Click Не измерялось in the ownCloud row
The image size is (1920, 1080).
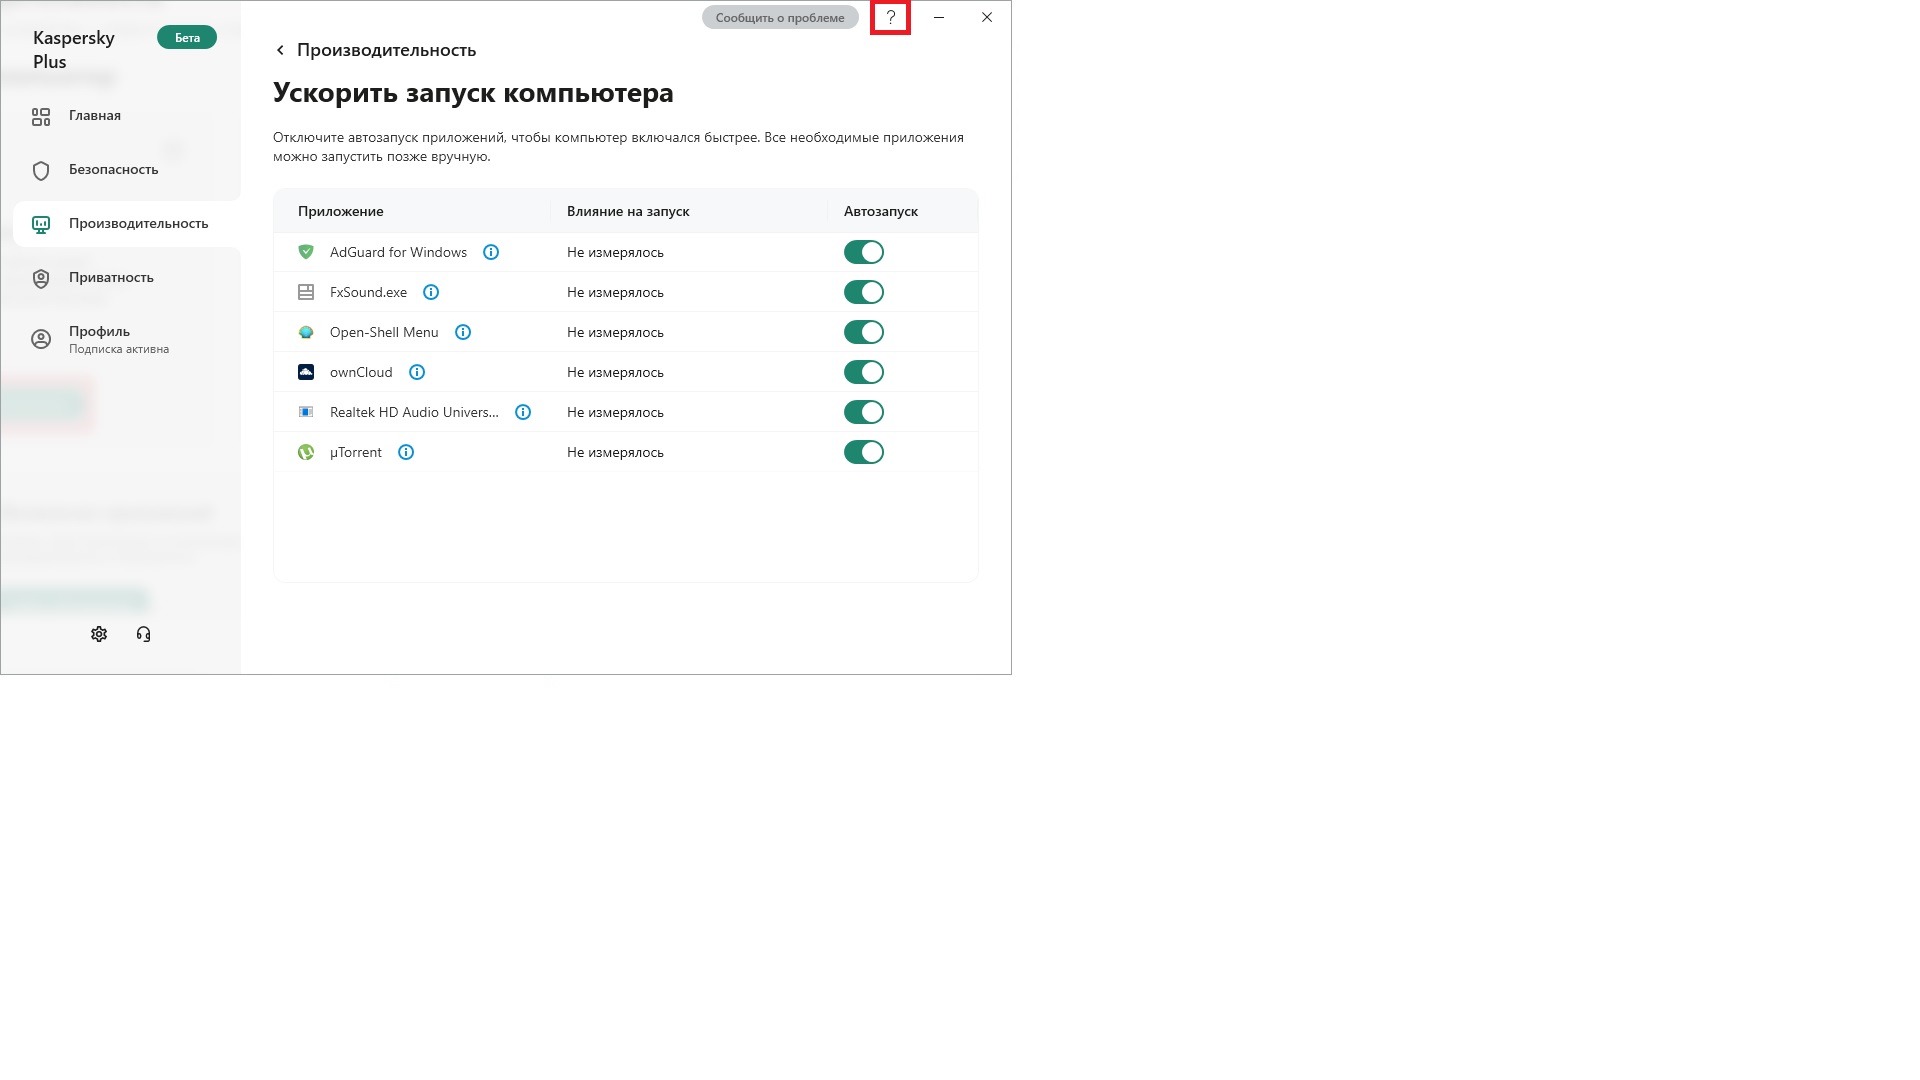615,372
